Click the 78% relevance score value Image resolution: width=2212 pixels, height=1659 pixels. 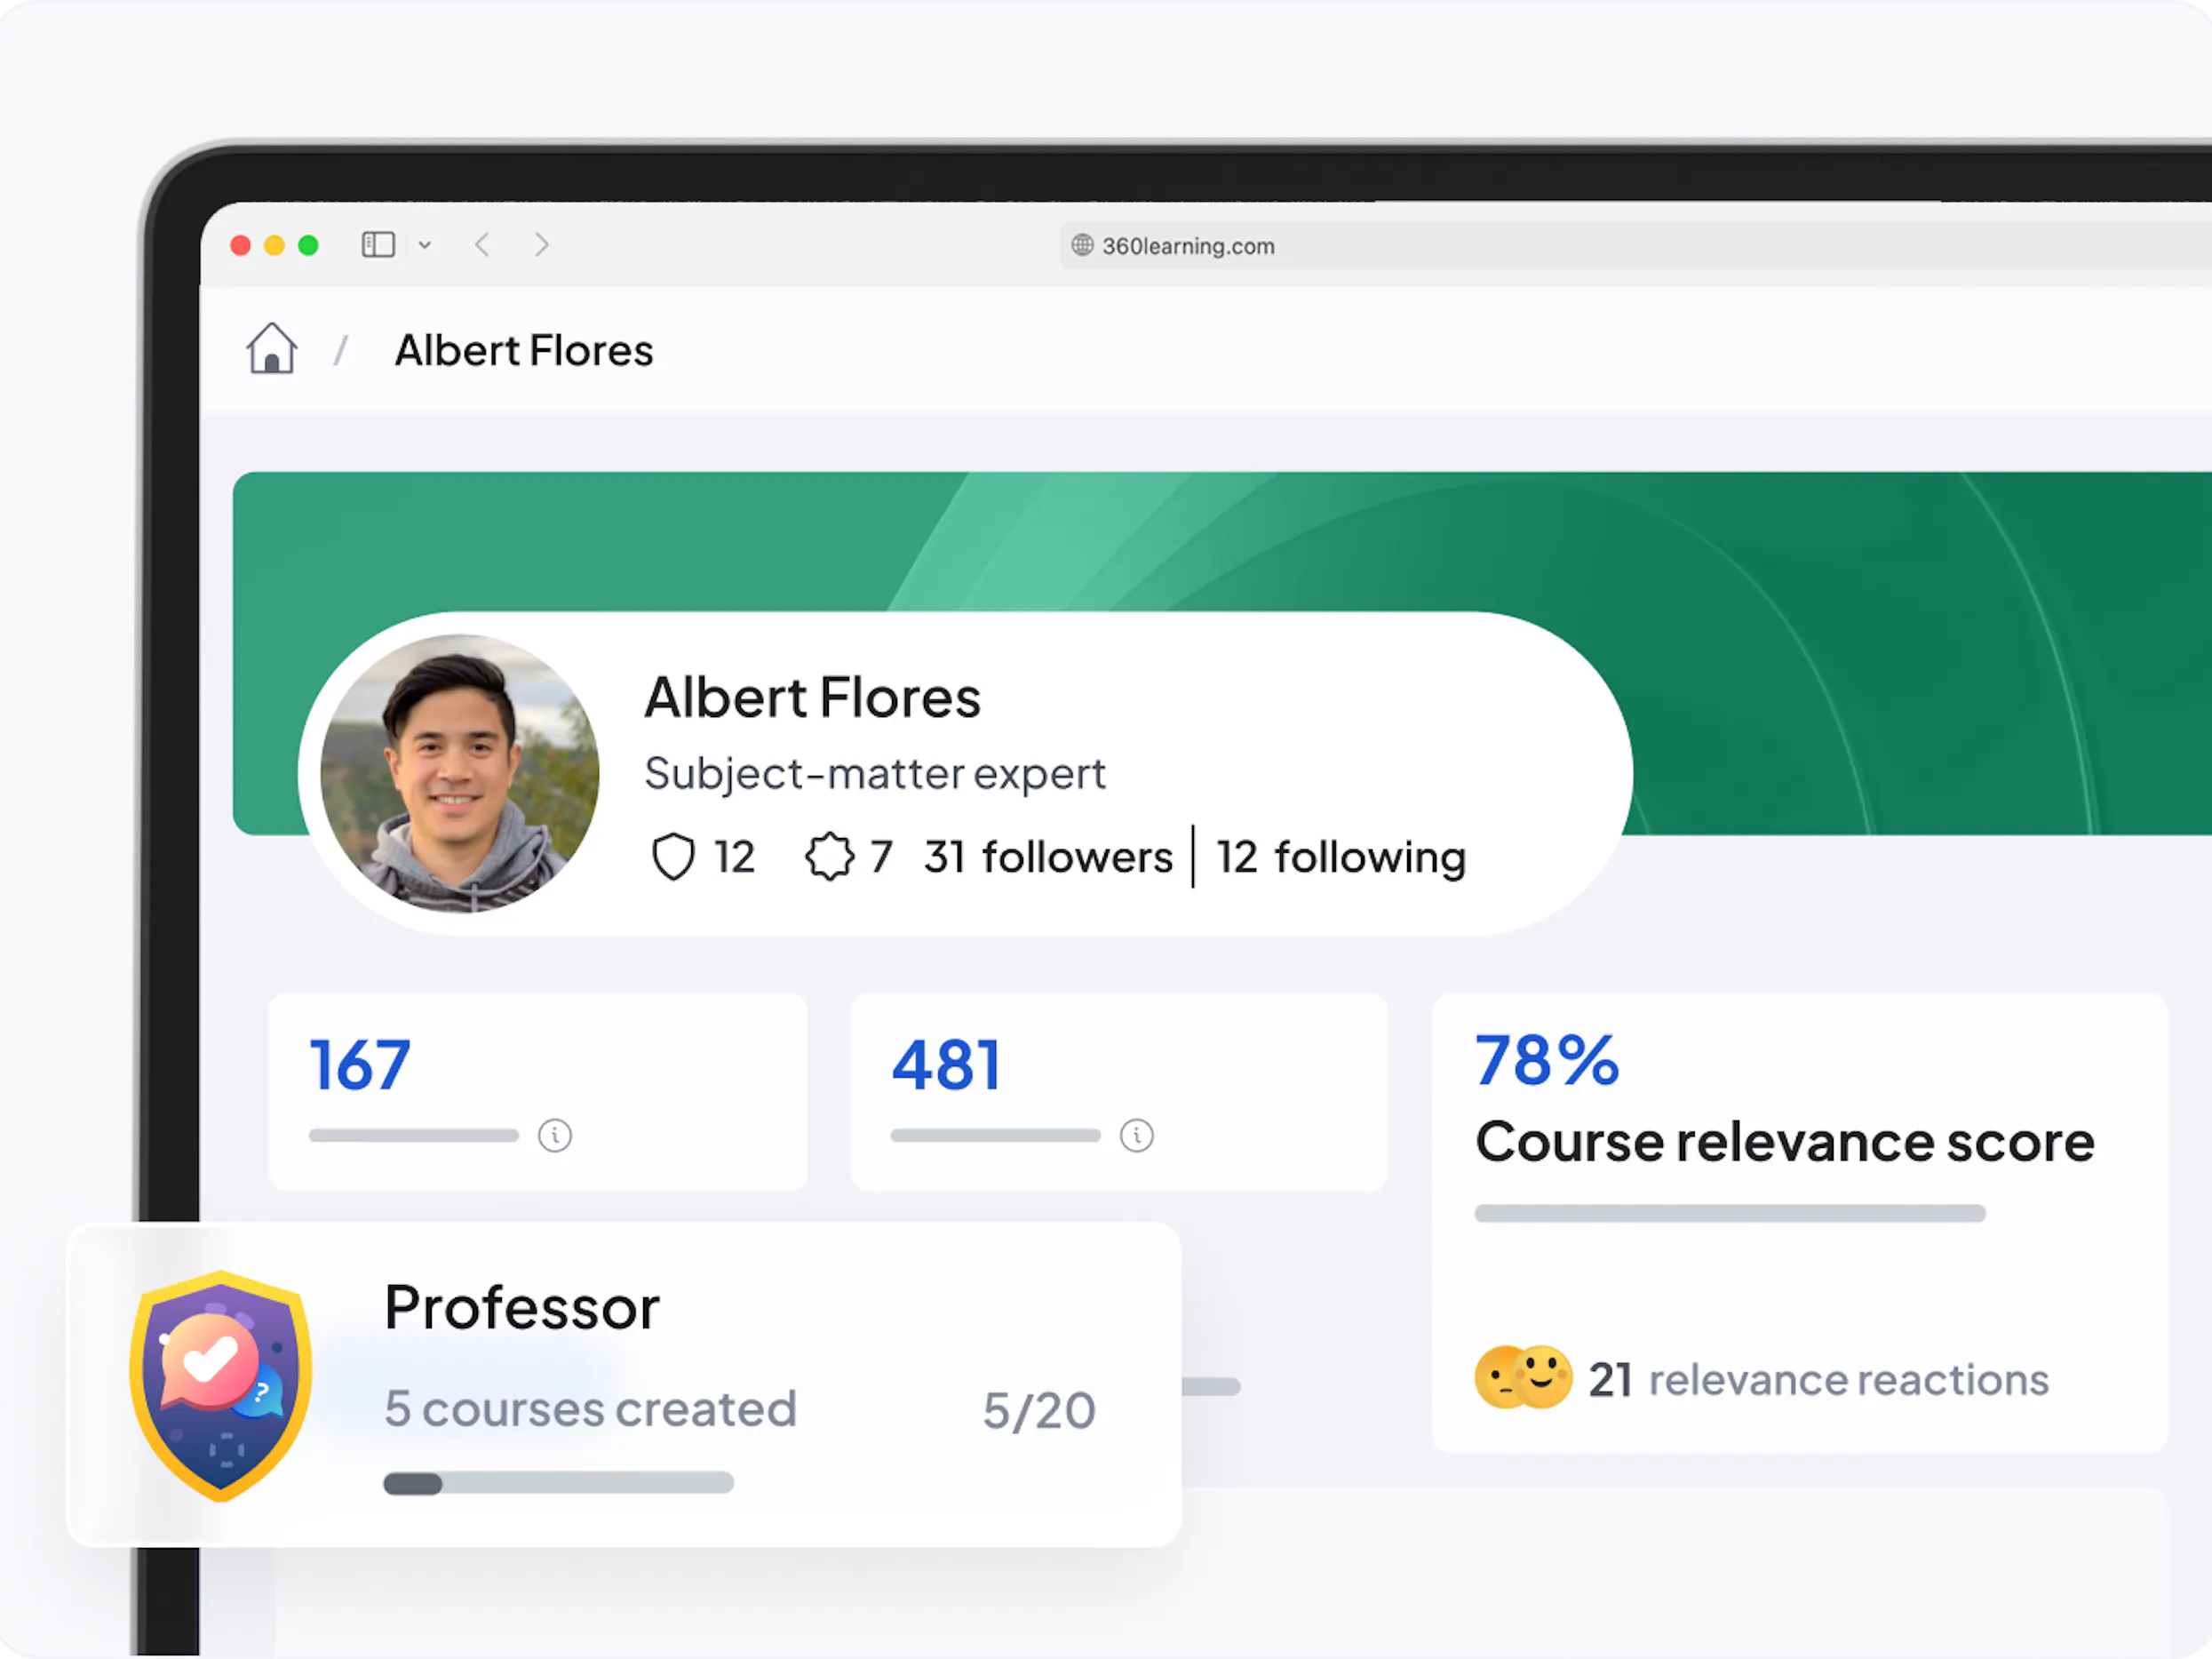click(1547, 1060)
